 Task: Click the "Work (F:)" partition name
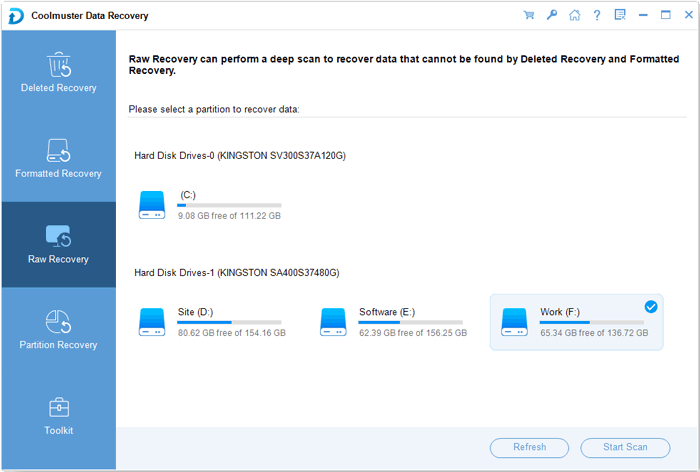[560, 312]
